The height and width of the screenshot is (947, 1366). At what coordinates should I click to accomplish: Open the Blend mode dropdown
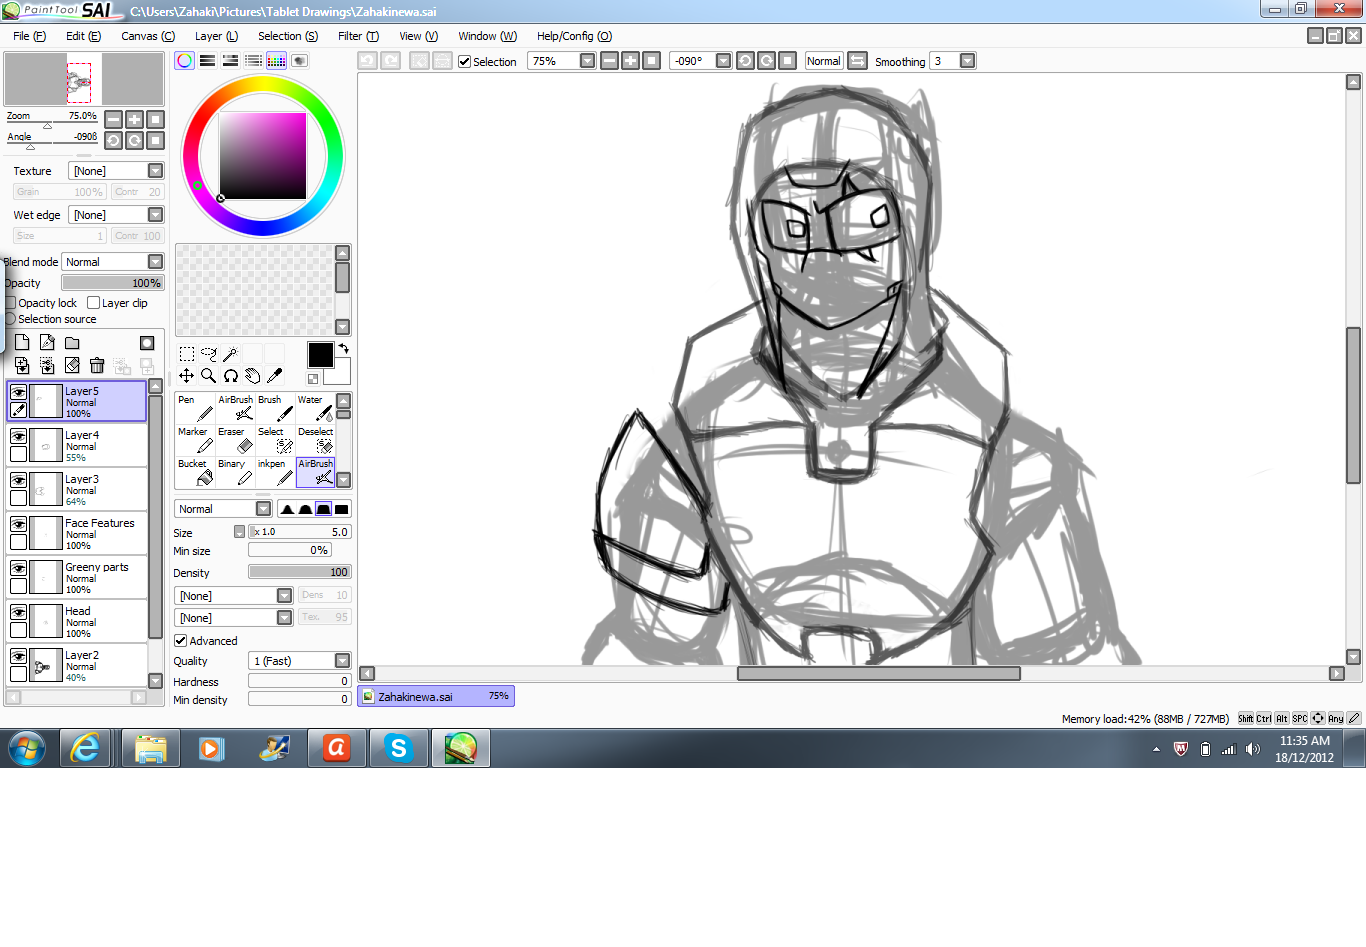157,261
